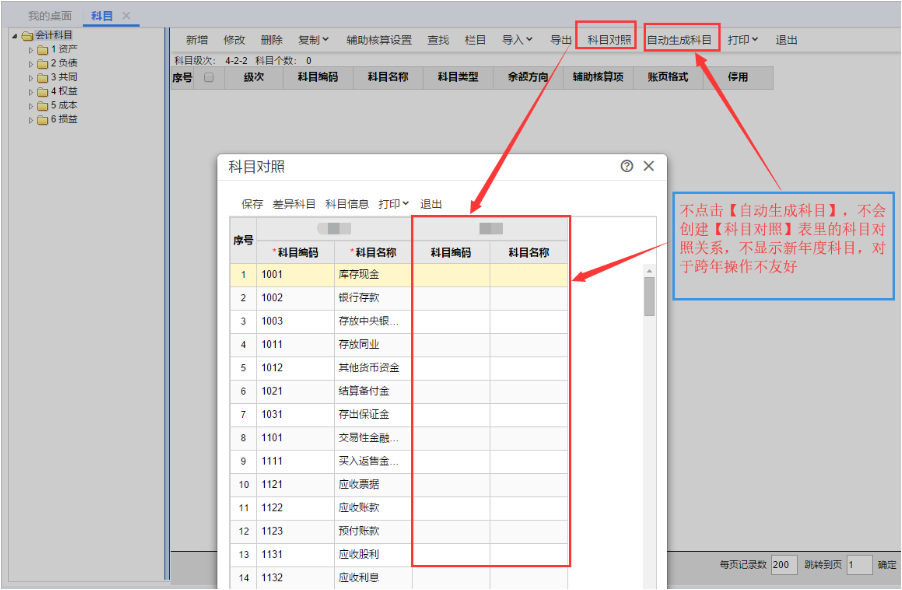
Task: Click empty target 科目编码 cell for 1001
Action: [451, 275]
